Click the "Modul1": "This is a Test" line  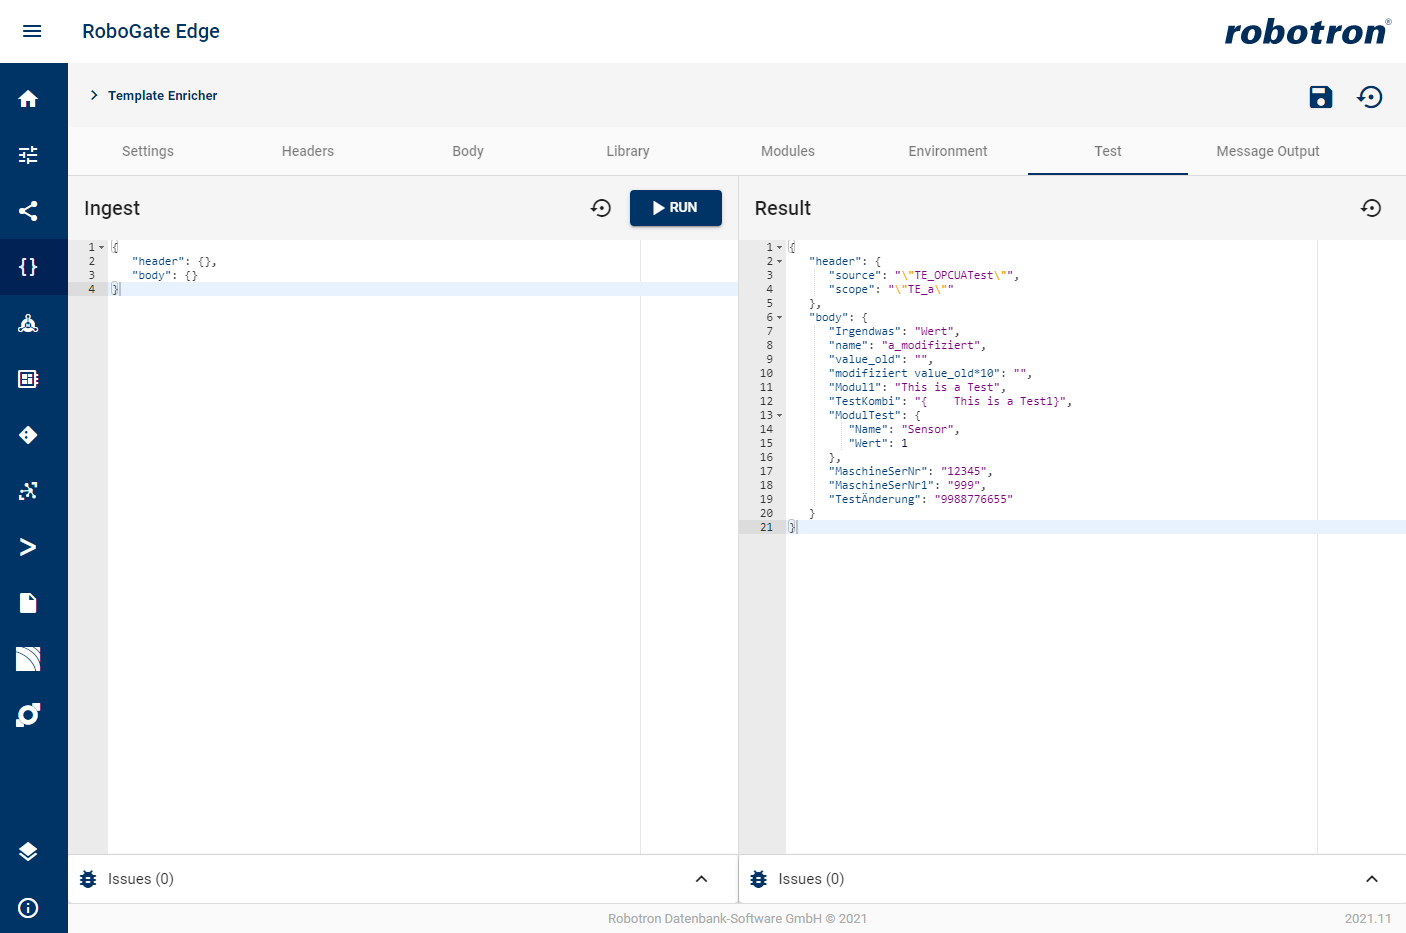[917, 387]
